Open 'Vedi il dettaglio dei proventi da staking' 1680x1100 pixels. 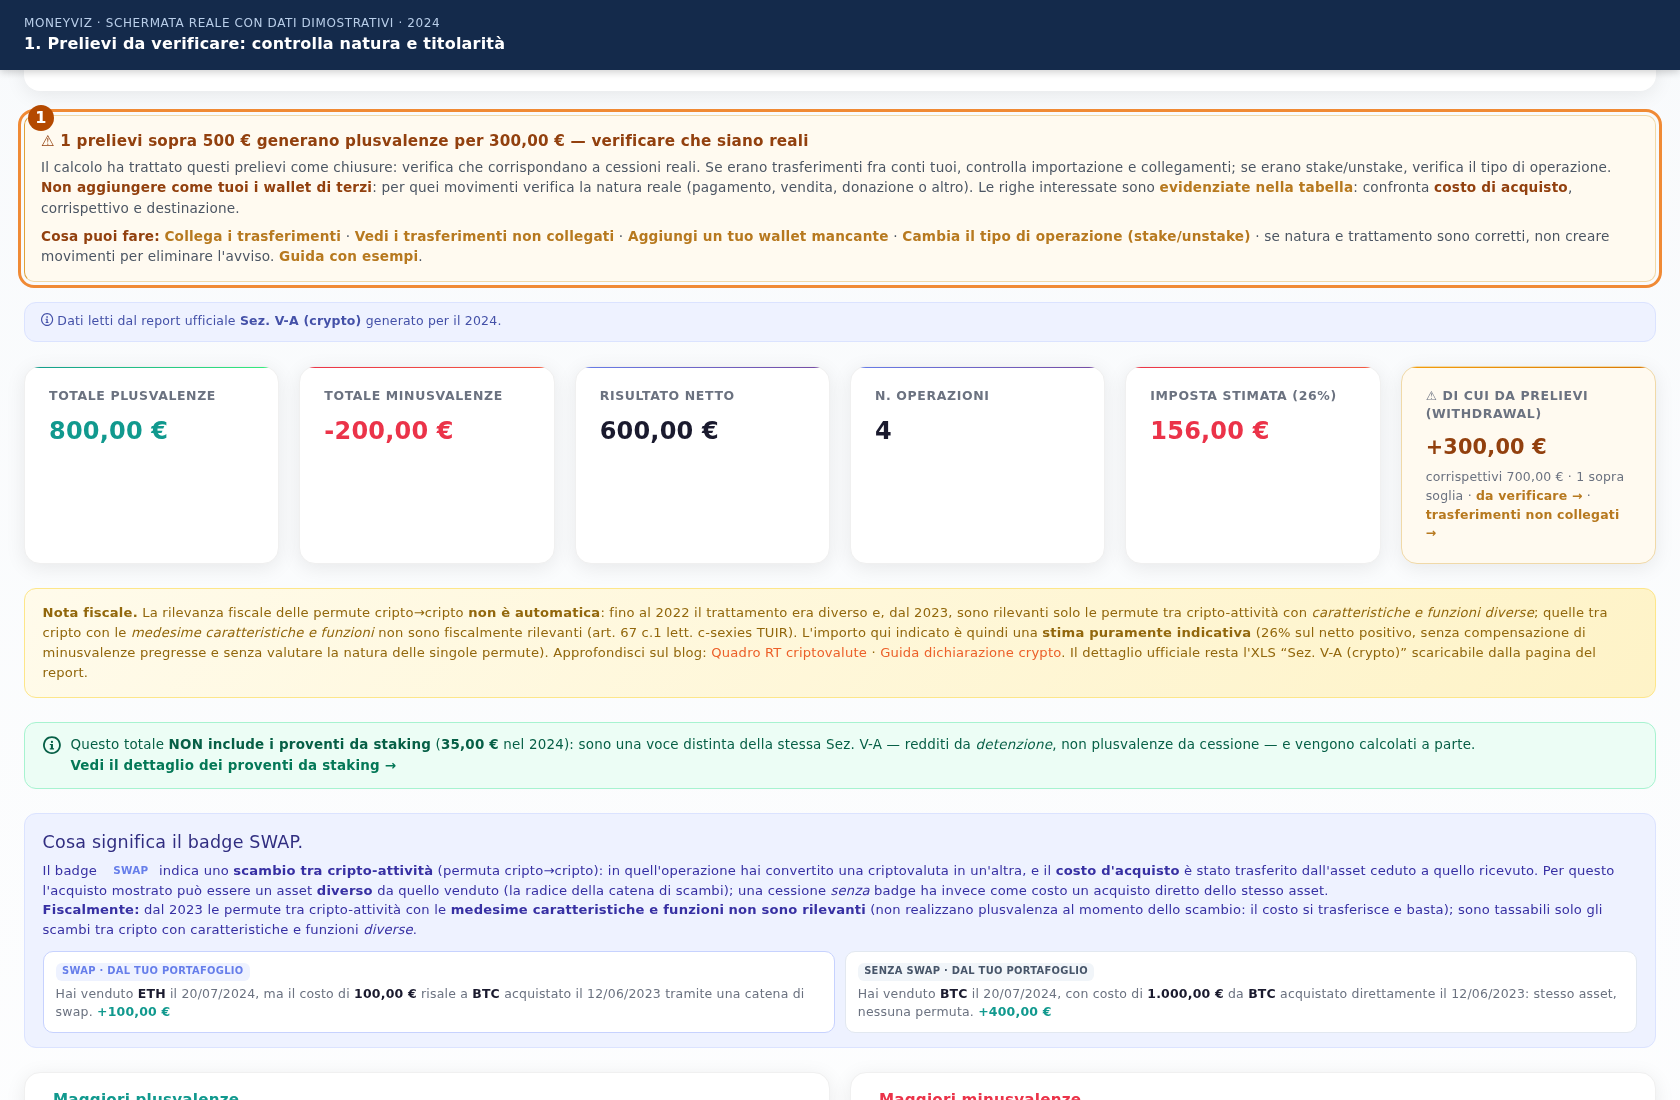point(233,765)
